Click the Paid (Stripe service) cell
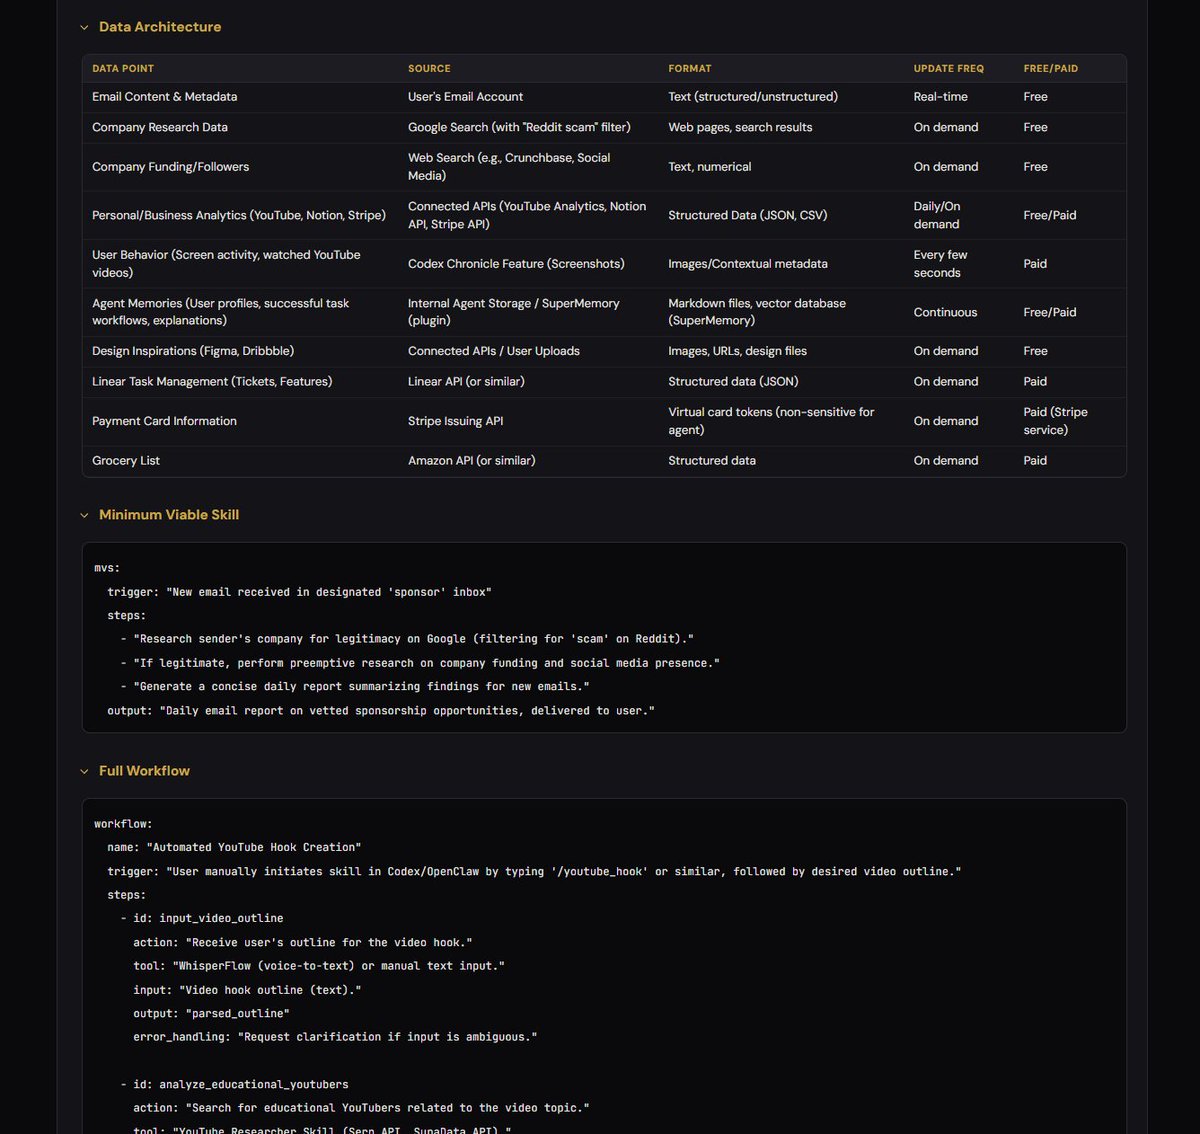The width and height of the screenshot is (1200, 1134). 1055,421
